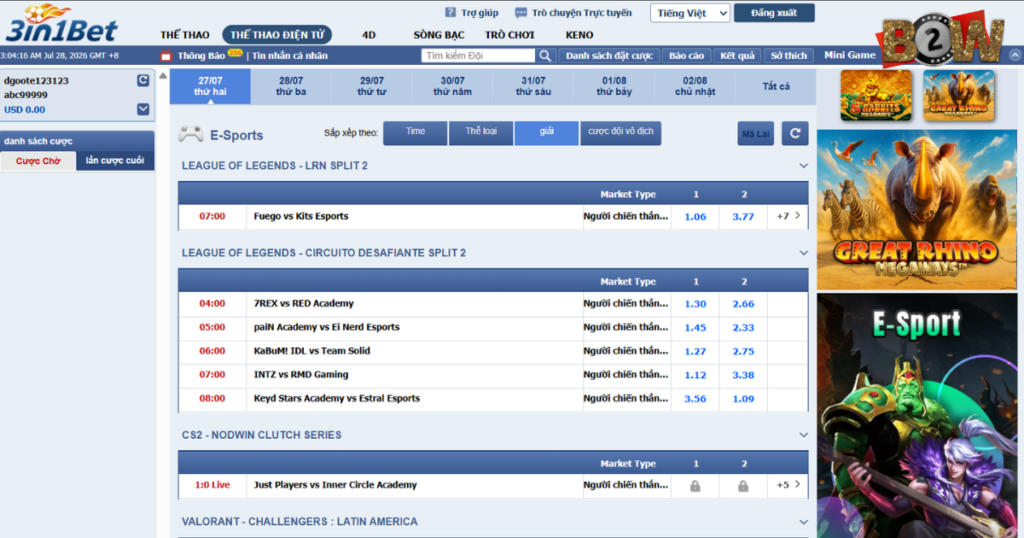The height and width of the screenshot is (538, 1024).
Task: Open the Báo cáo report page
Action: click(686, 55)
